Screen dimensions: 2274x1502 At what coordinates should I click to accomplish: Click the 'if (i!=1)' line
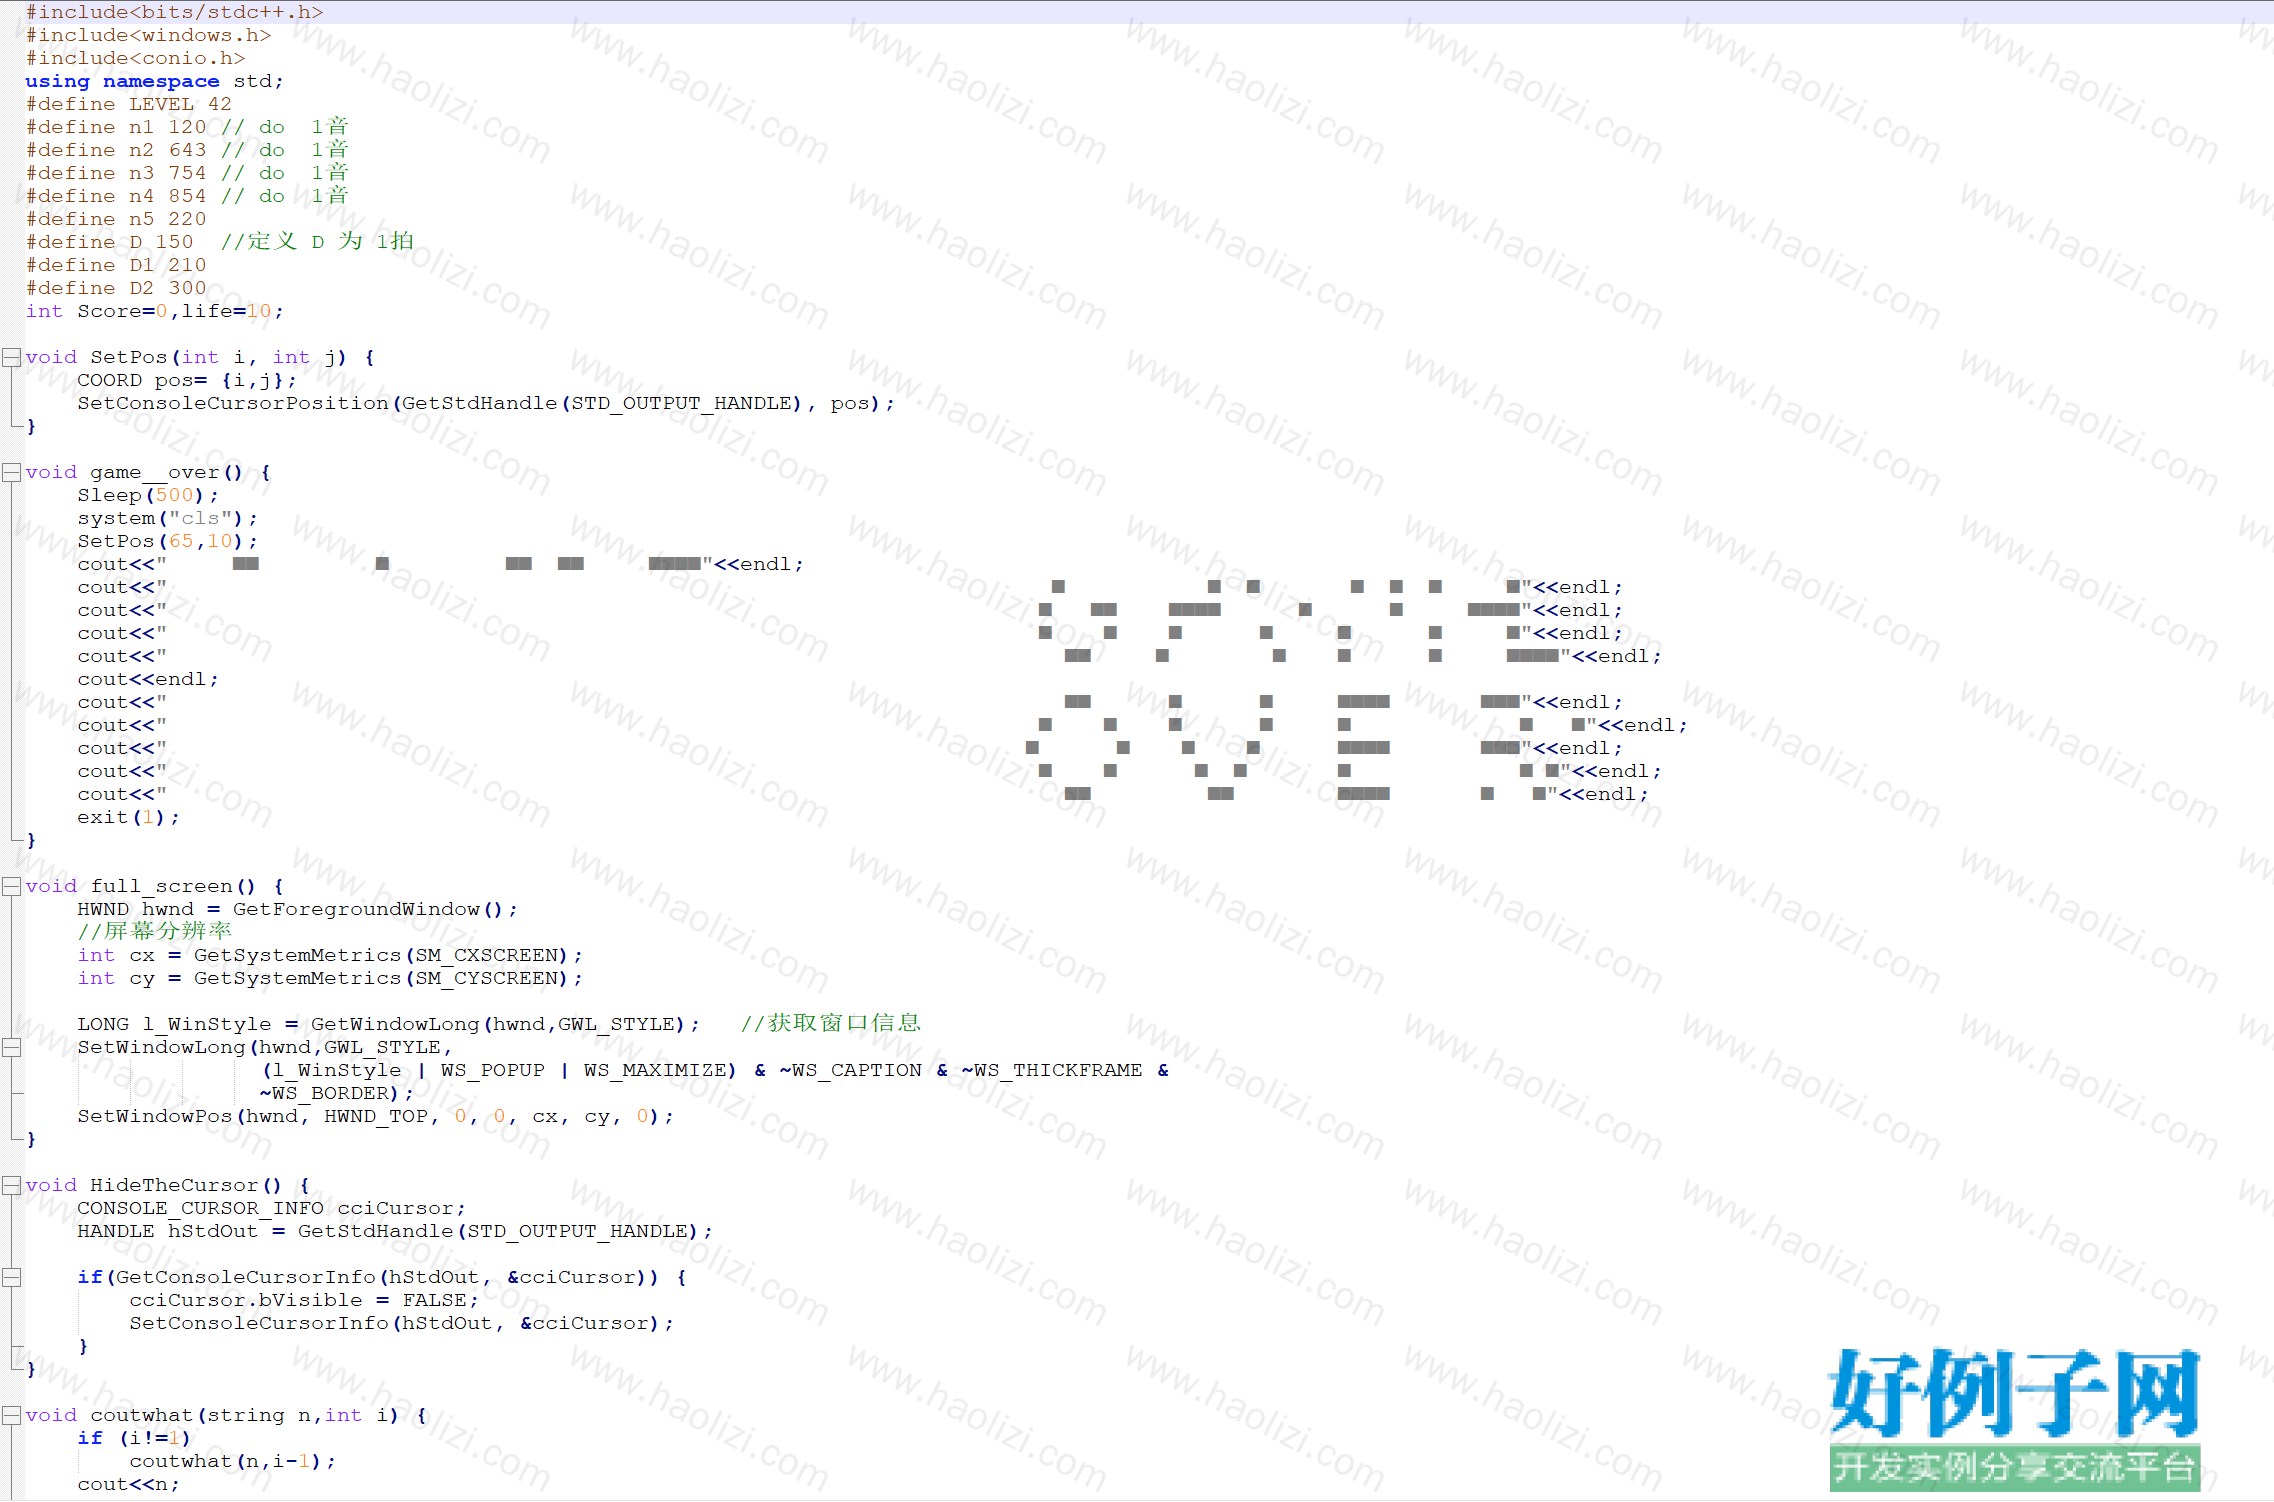pyautogui.click(x=135, y=1438)
